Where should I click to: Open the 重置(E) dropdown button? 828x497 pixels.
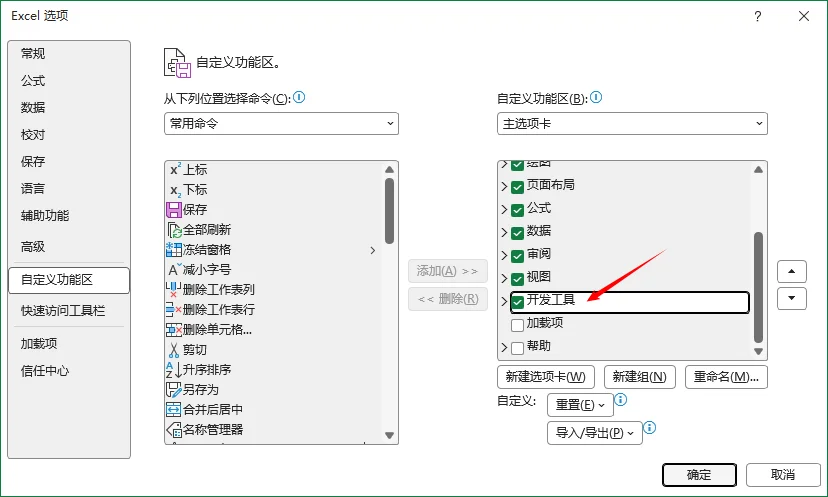coord(580,405)
